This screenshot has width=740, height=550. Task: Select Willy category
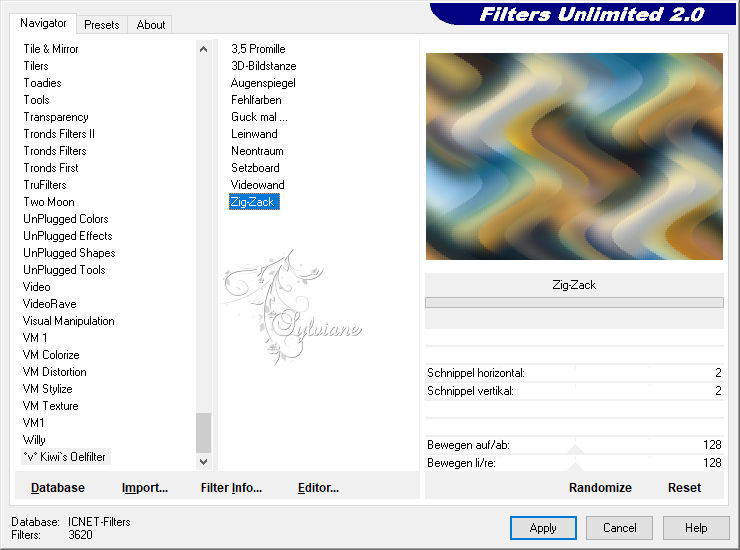tap(34, 440)
